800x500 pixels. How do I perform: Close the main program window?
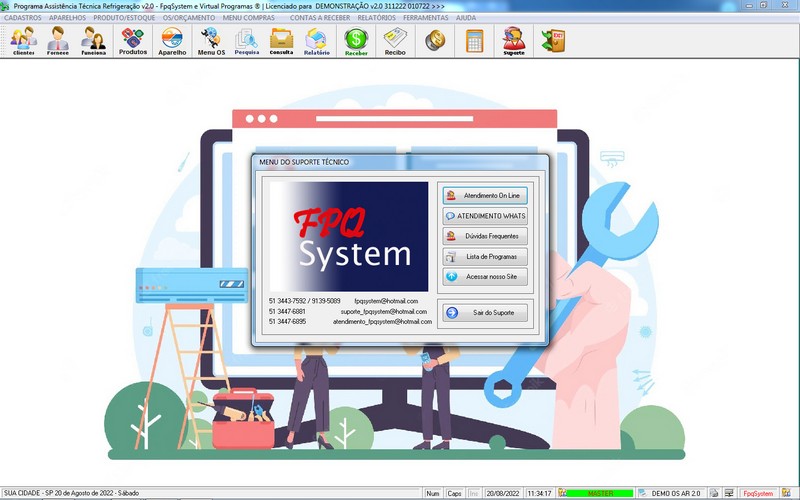tap(786, 5)
